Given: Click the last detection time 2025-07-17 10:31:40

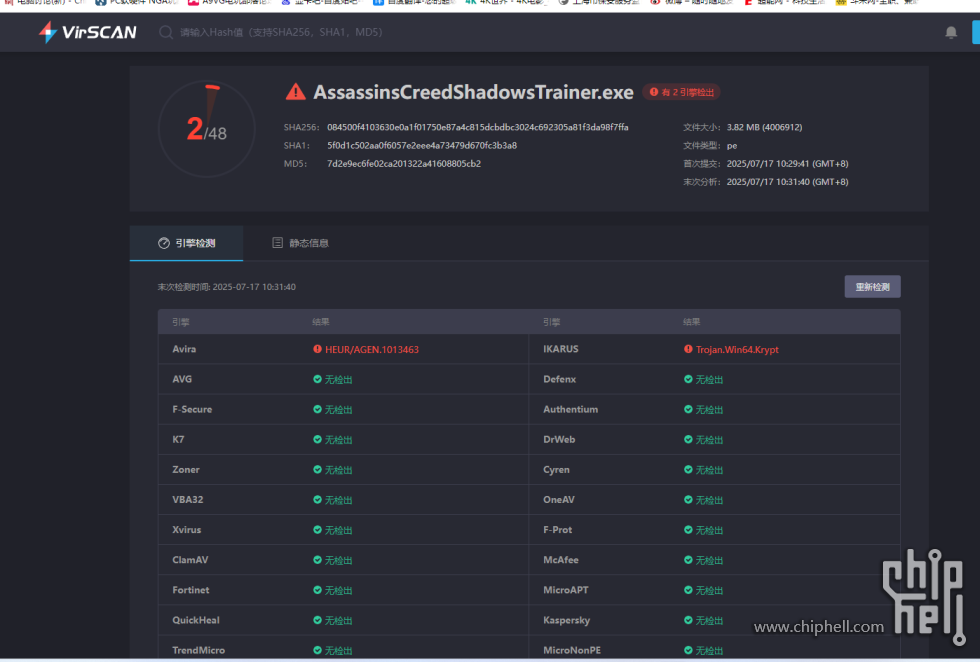Looking at the screenshot, I should click(254, 287).
